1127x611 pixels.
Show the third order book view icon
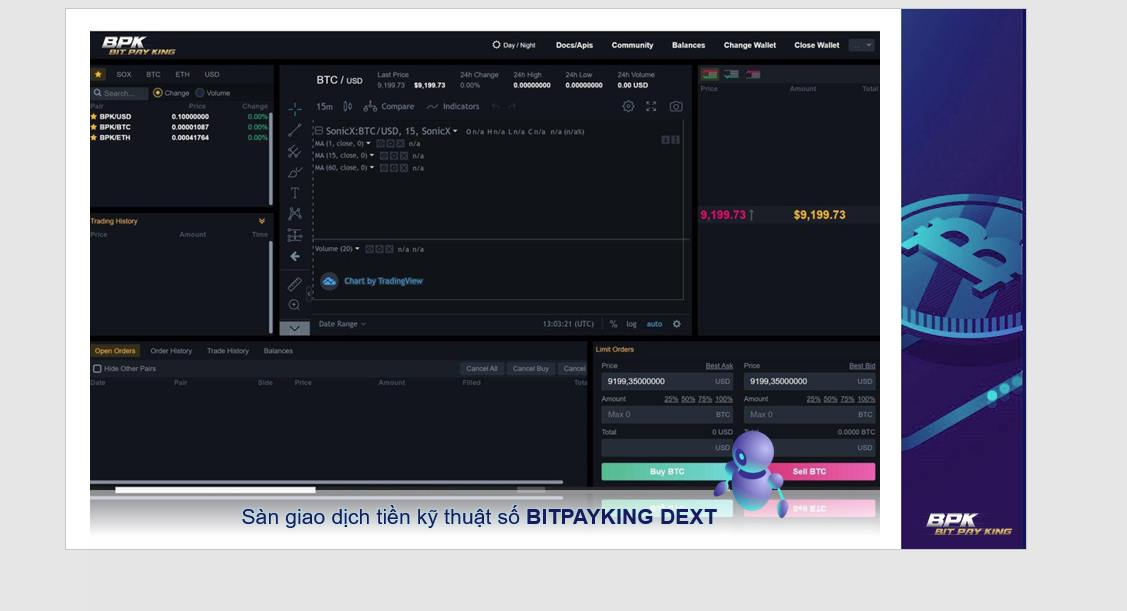pyautogui.click(x=753, y=74)
